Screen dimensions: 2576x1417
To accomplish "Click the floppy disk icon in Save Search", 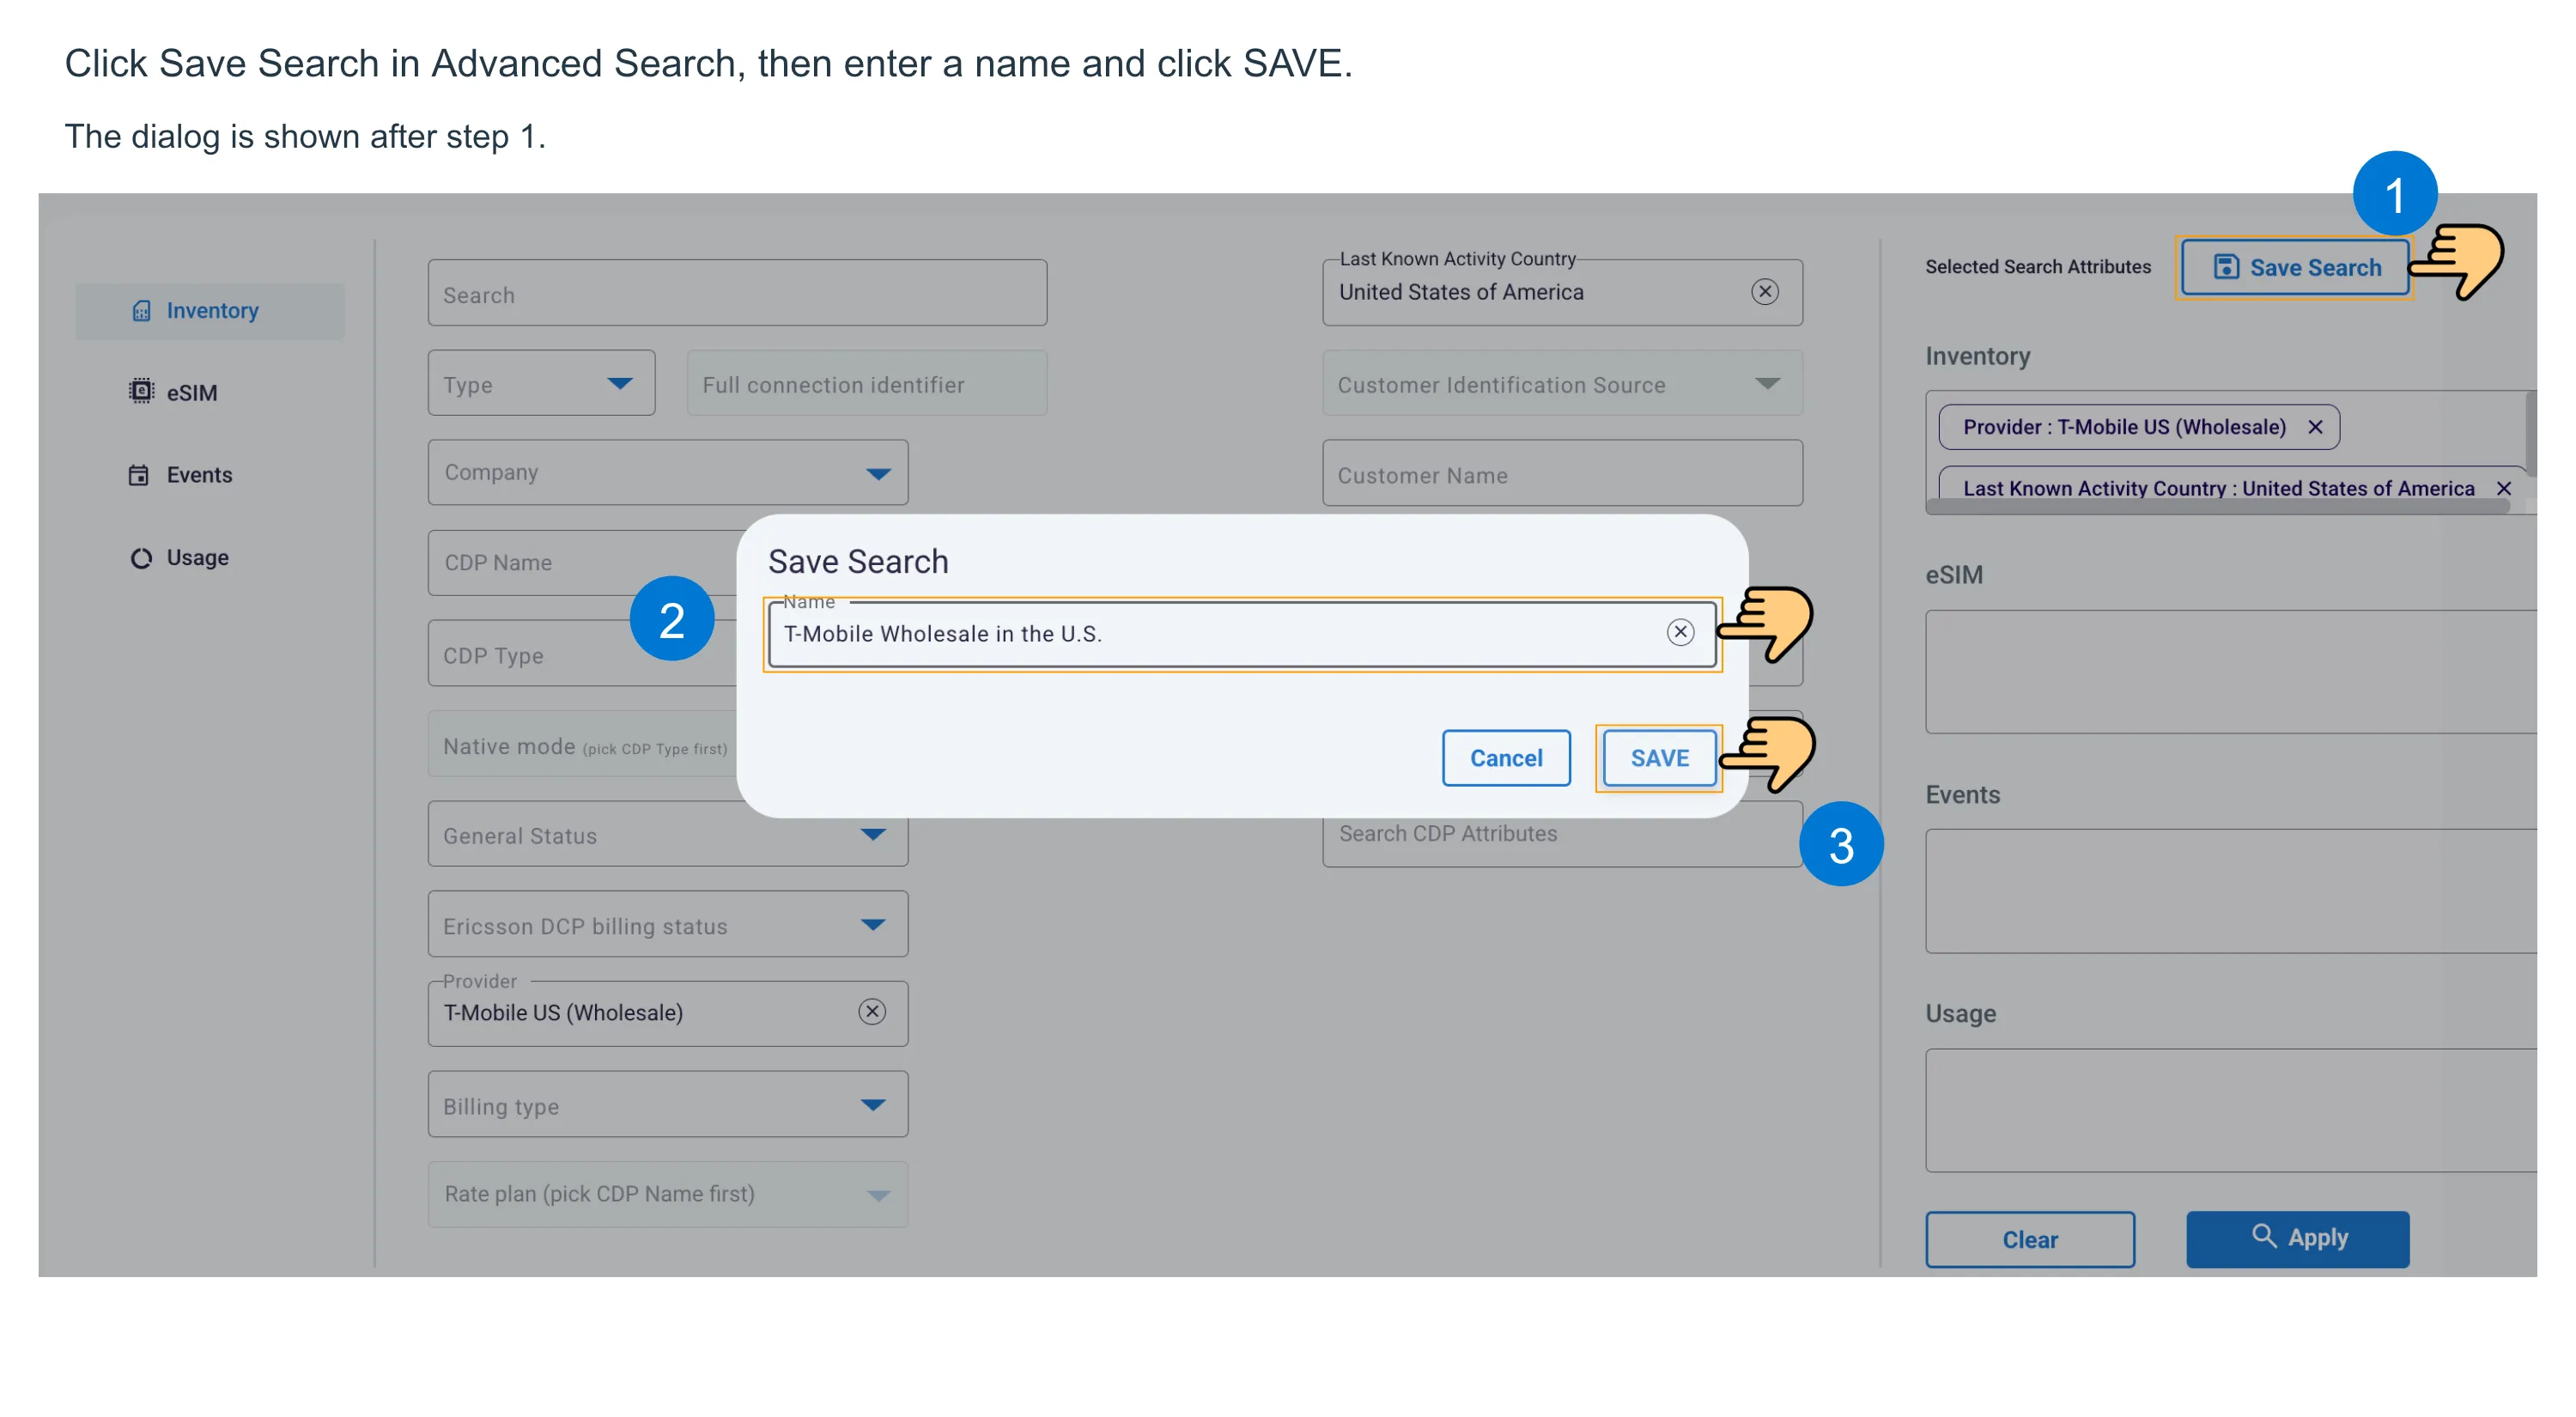I will tap(2226, 267).
